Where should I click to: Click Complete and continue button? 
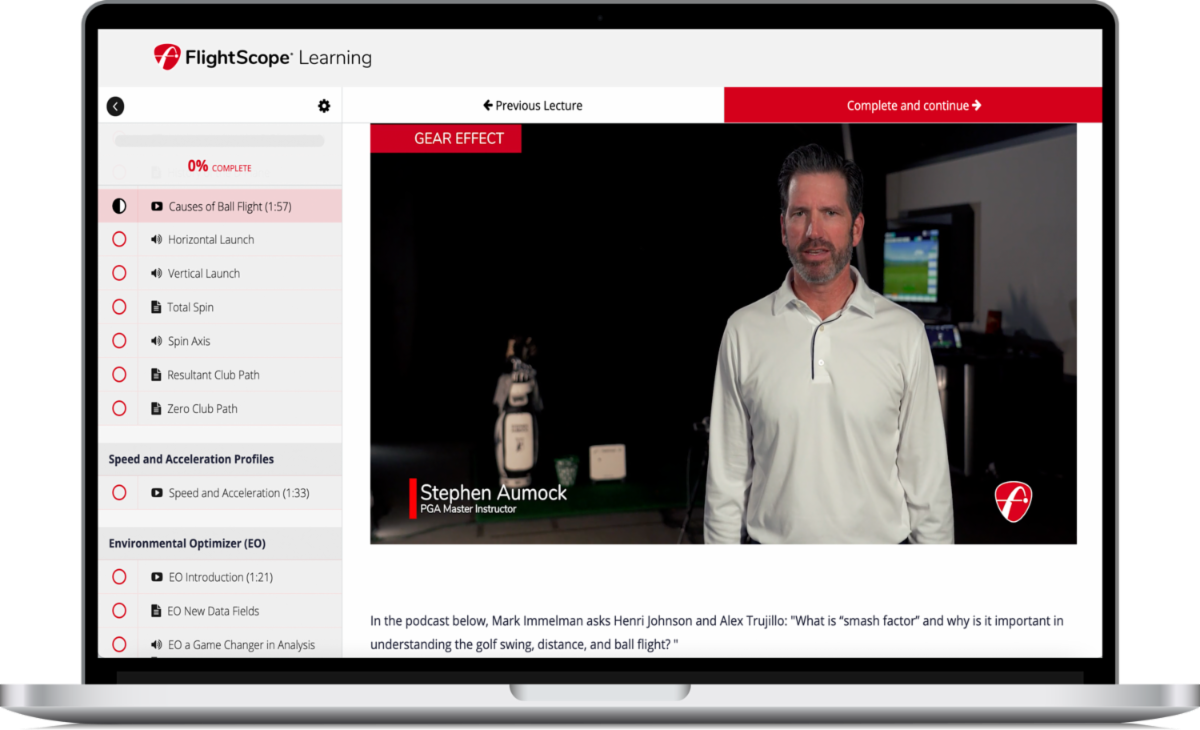[x=913, y=105]
